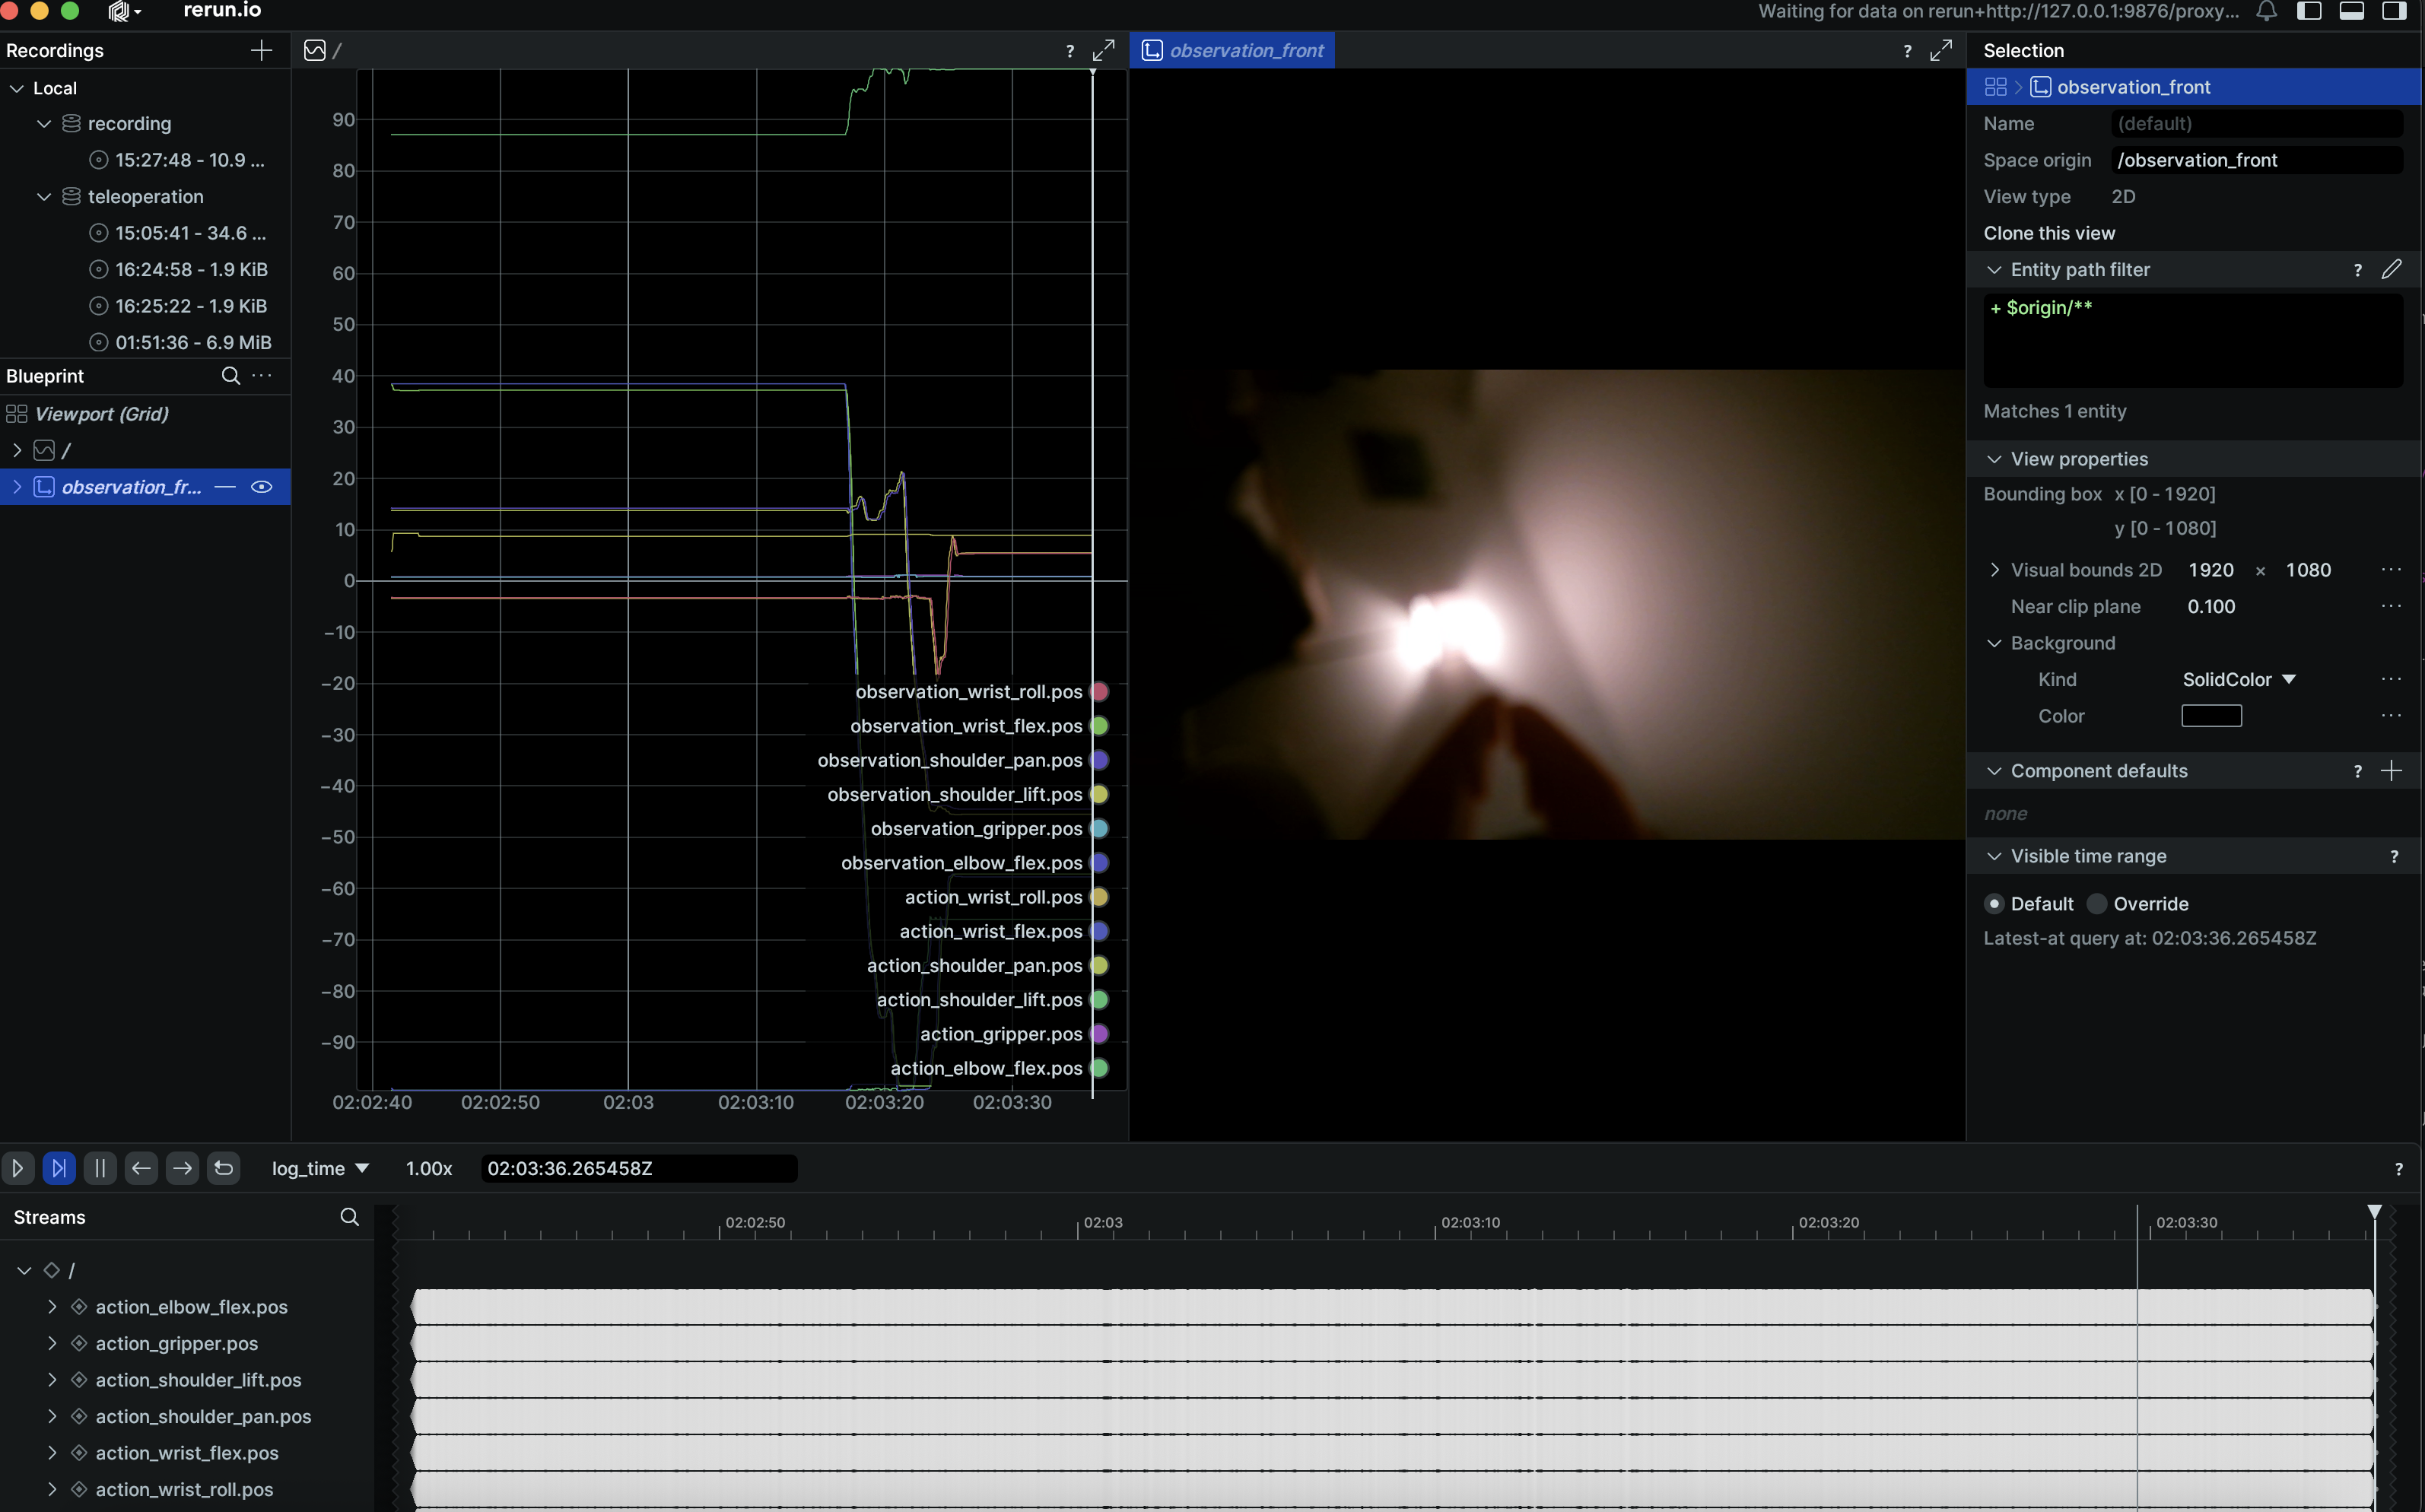The height and width of the screenshot is (1512, 2425).
Task: Change the 1.00x playback speed
Action: coord(429,1168)
